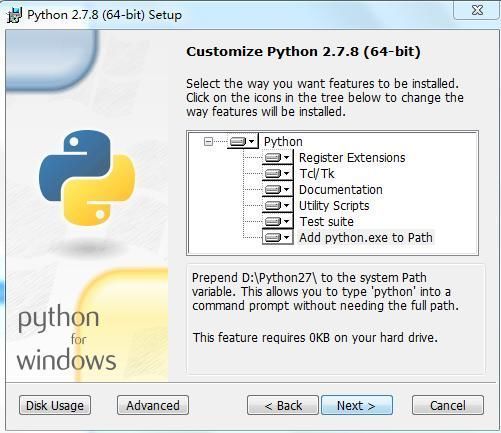Click the installer icon in the title bar

coord(14,15)
